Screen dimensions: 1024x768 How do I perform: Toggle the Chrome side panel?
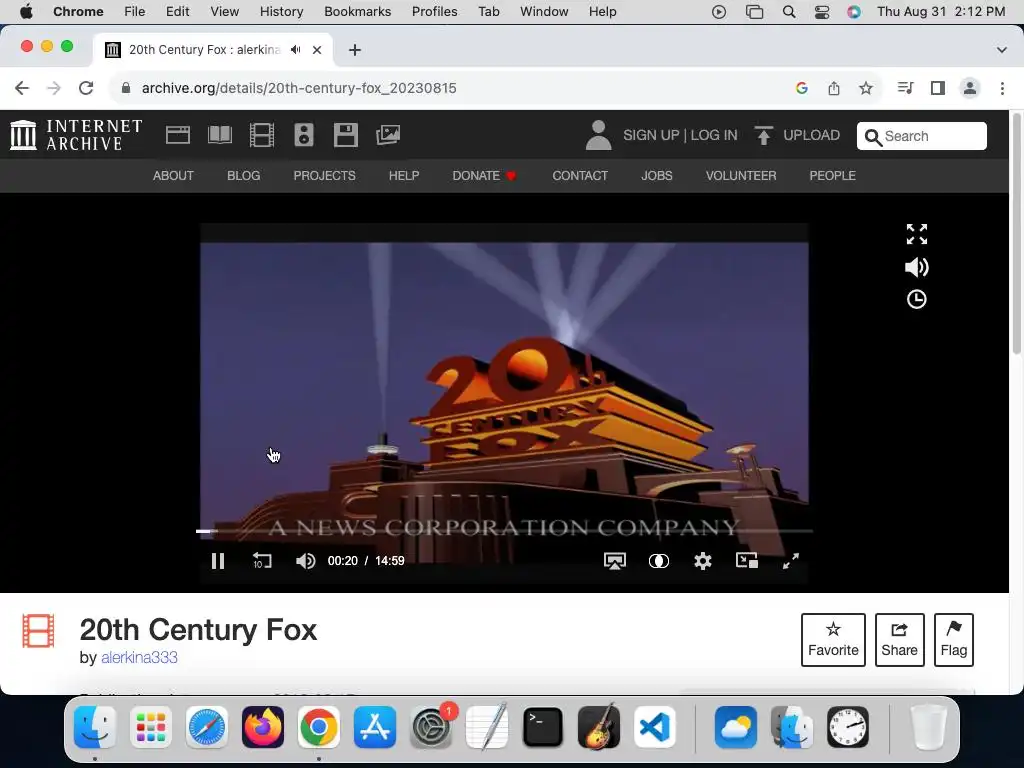pos(938,88)
